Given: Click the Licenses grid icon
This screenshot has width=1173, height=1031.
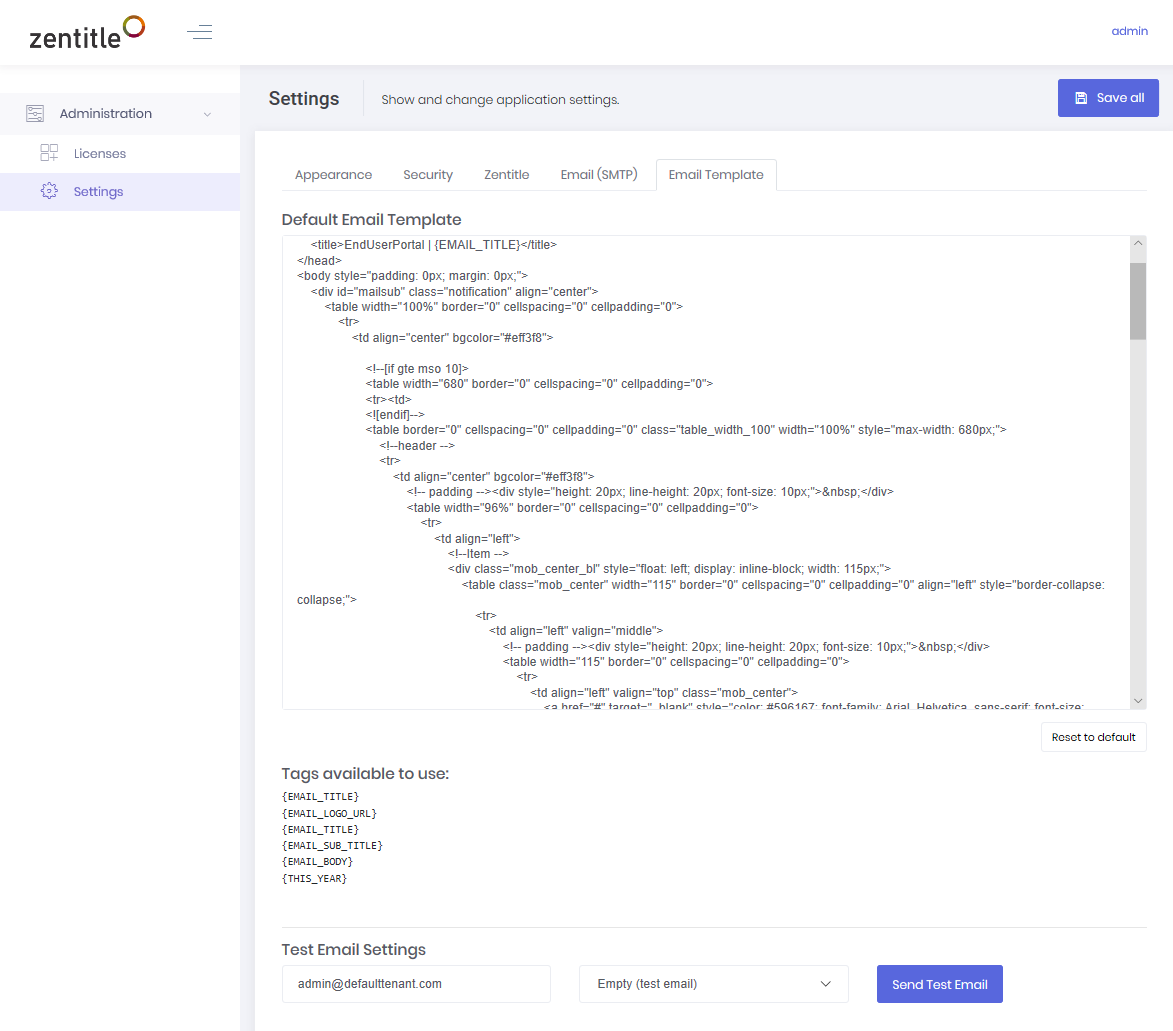Looking at the screenshot, I should click(x=49, y=153).
